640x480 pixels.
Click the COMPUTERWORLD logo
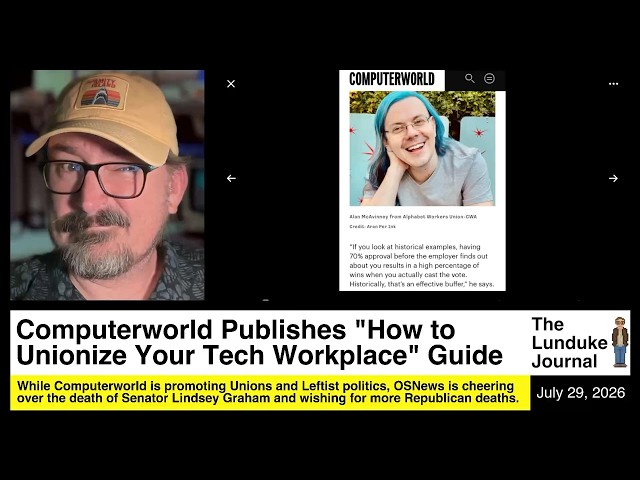[x=391, y=79]
